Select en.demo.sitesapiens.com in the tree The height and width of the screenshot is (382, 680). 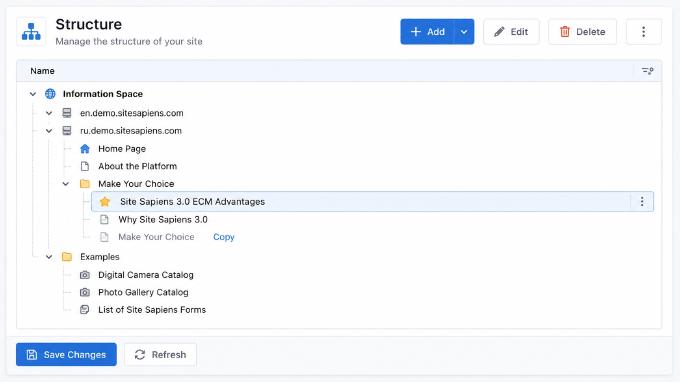(x=131, y=113)
